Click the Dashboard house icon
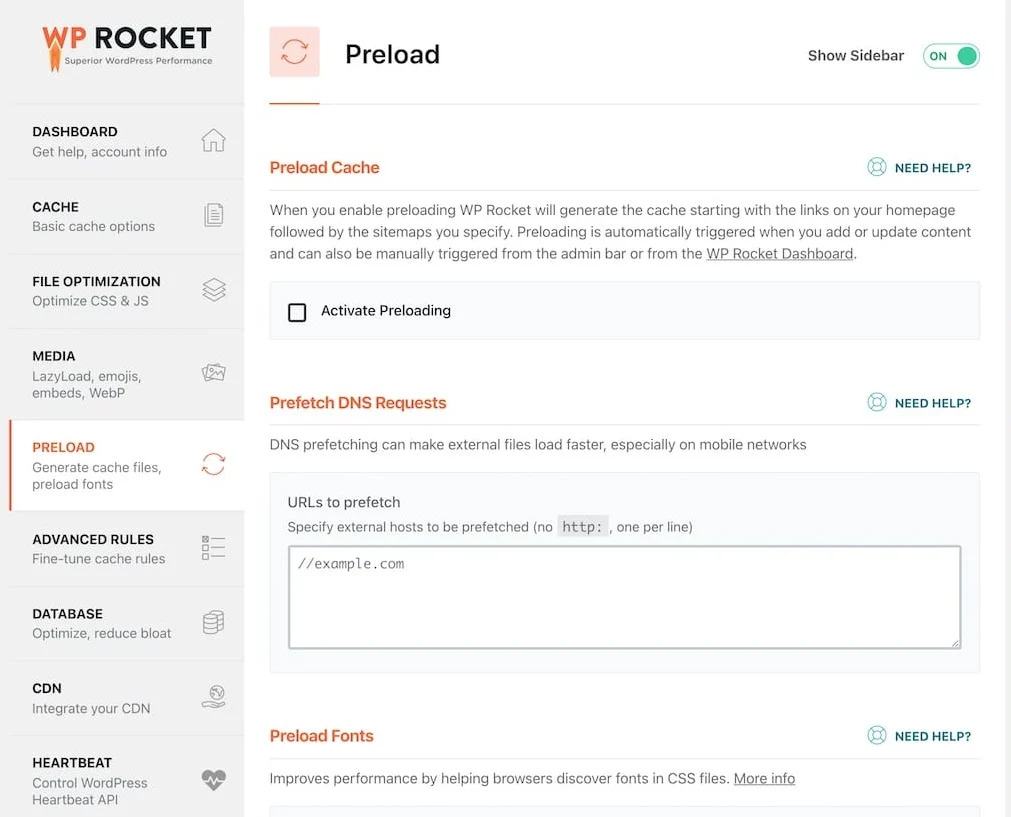 [x=213, y=140]
